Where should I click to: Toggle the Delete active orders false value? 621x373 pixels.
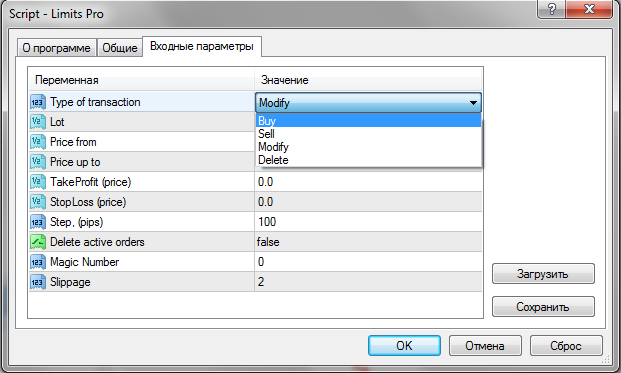click(x=368, y=242)
